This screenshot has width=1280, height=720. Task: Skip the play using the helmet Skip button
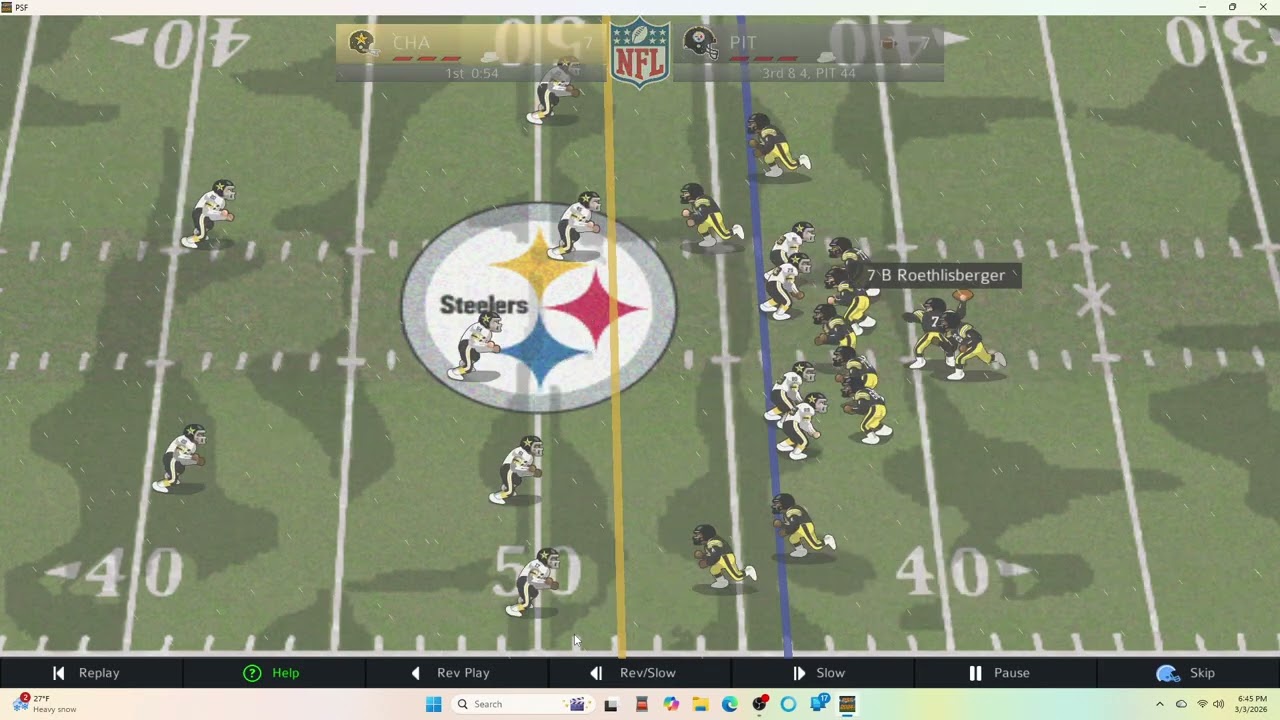pyautogui.click(x=1186, y=673)
